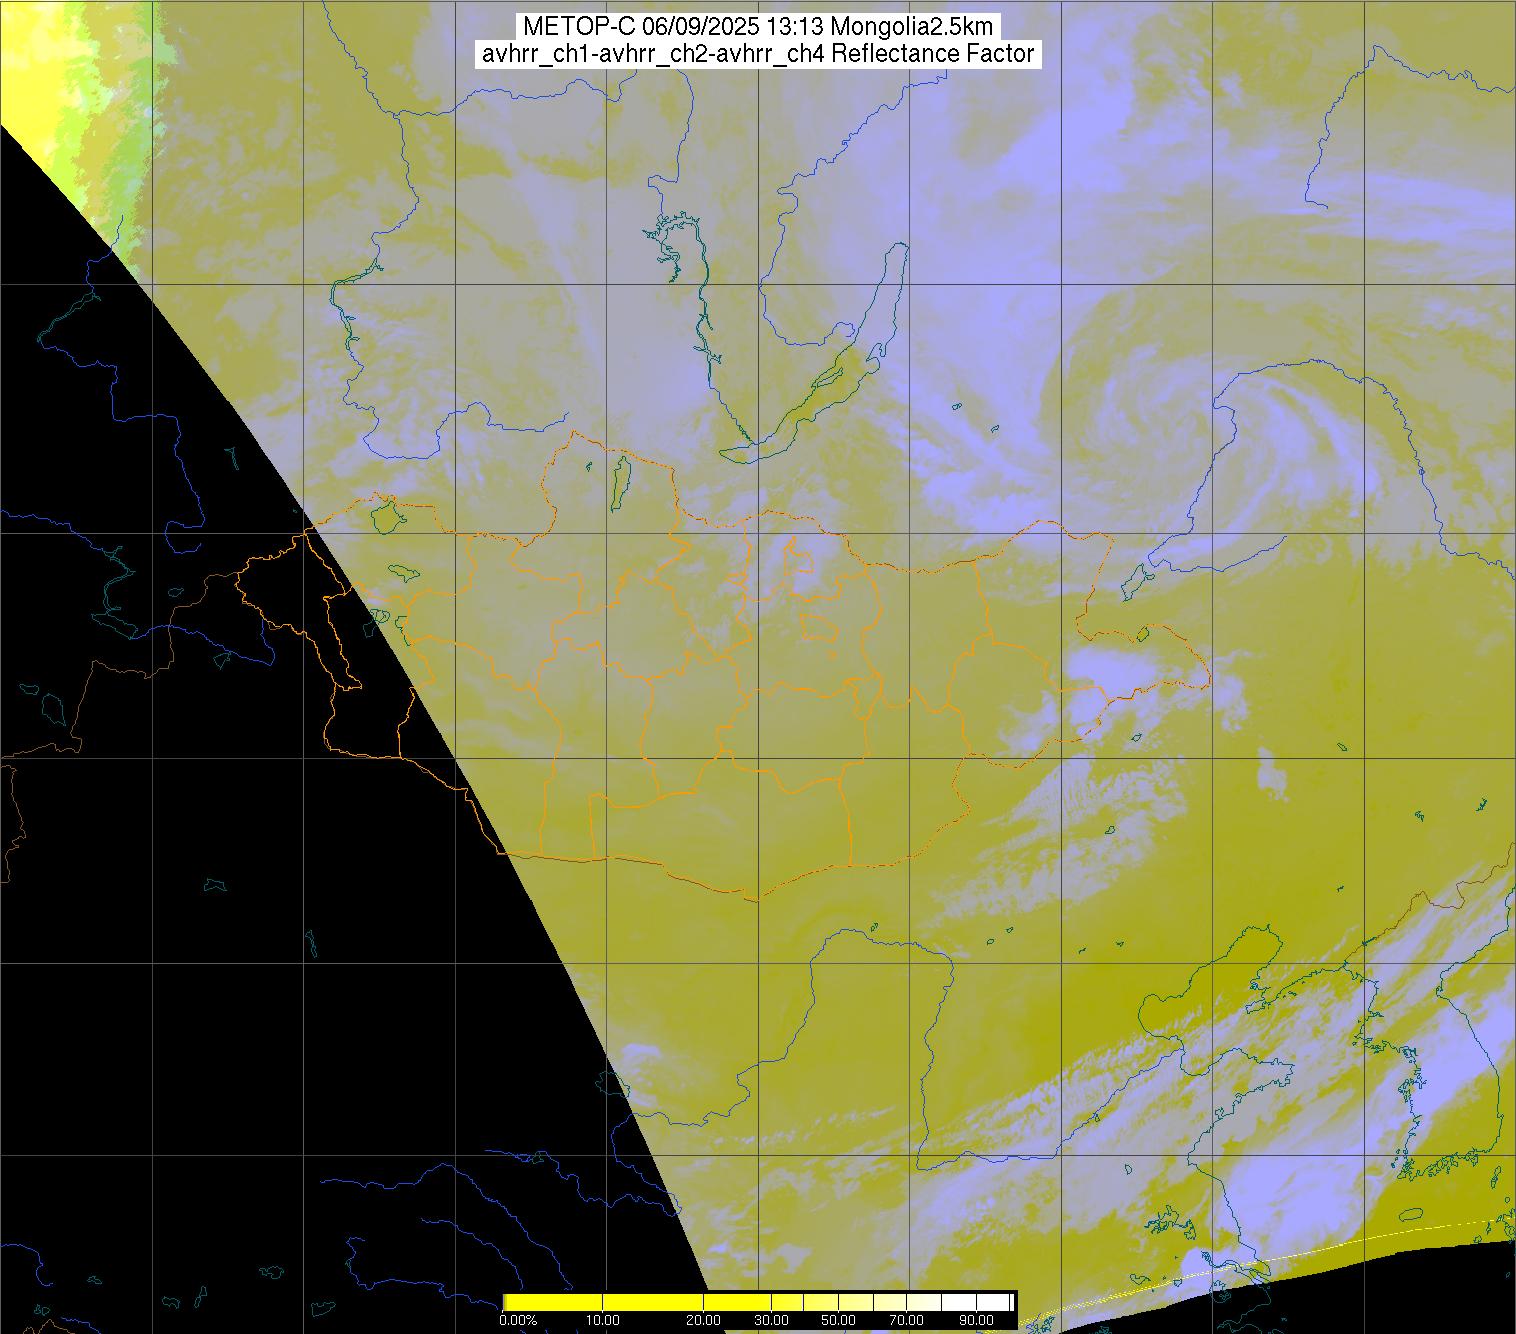The image size is (1516, 1334).
Task: Click the 0.00% label on the colorbar
Action: [x=518, y=1321]
